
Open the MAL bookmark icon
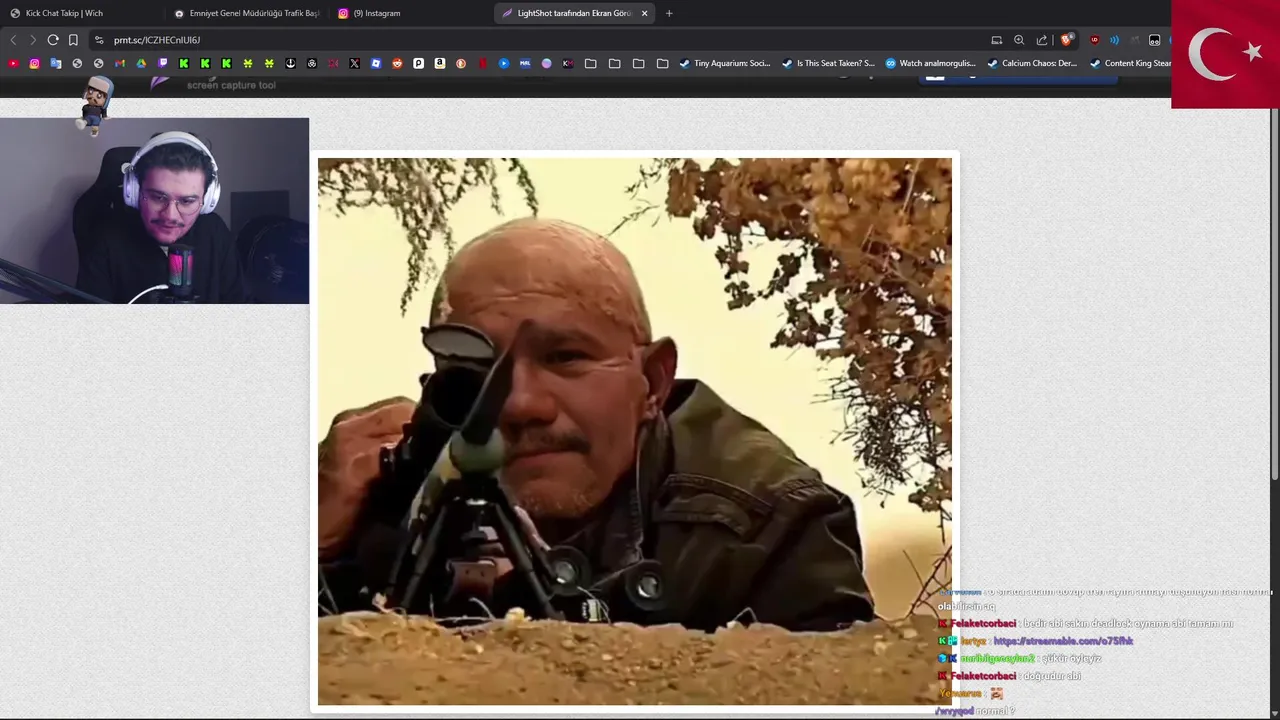525,63
